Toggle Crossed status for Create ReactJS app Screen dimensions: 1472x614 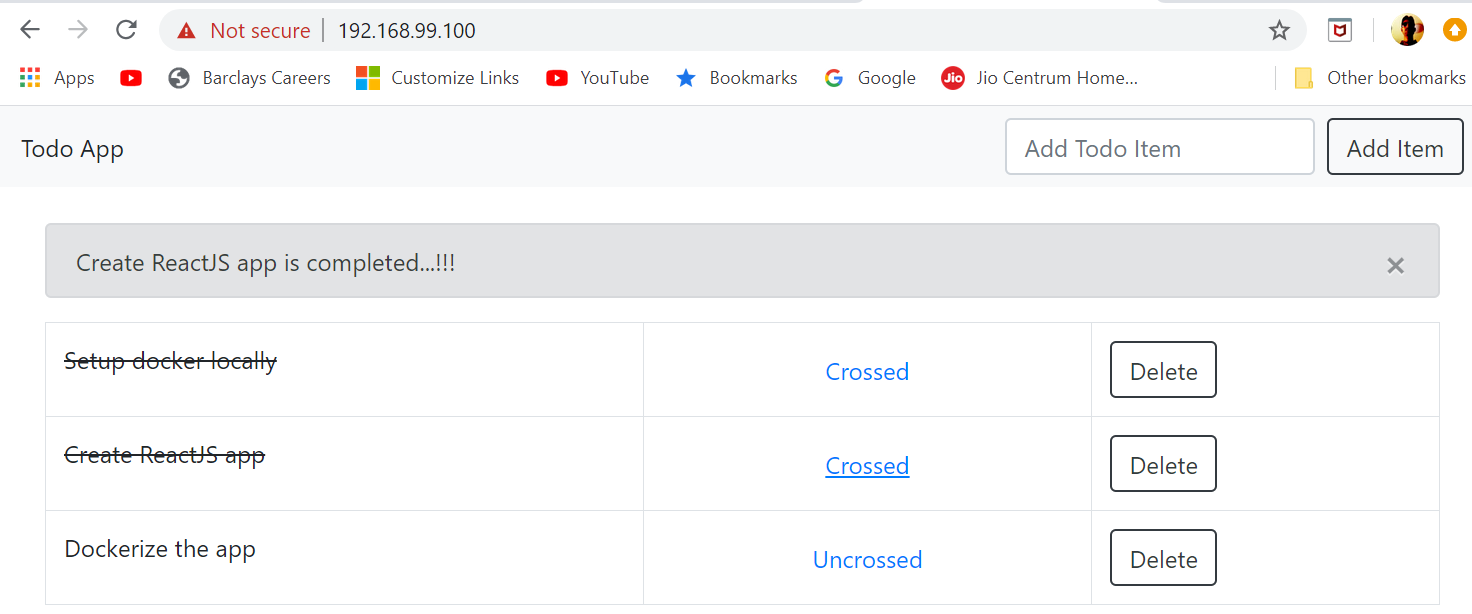[867, 466]
